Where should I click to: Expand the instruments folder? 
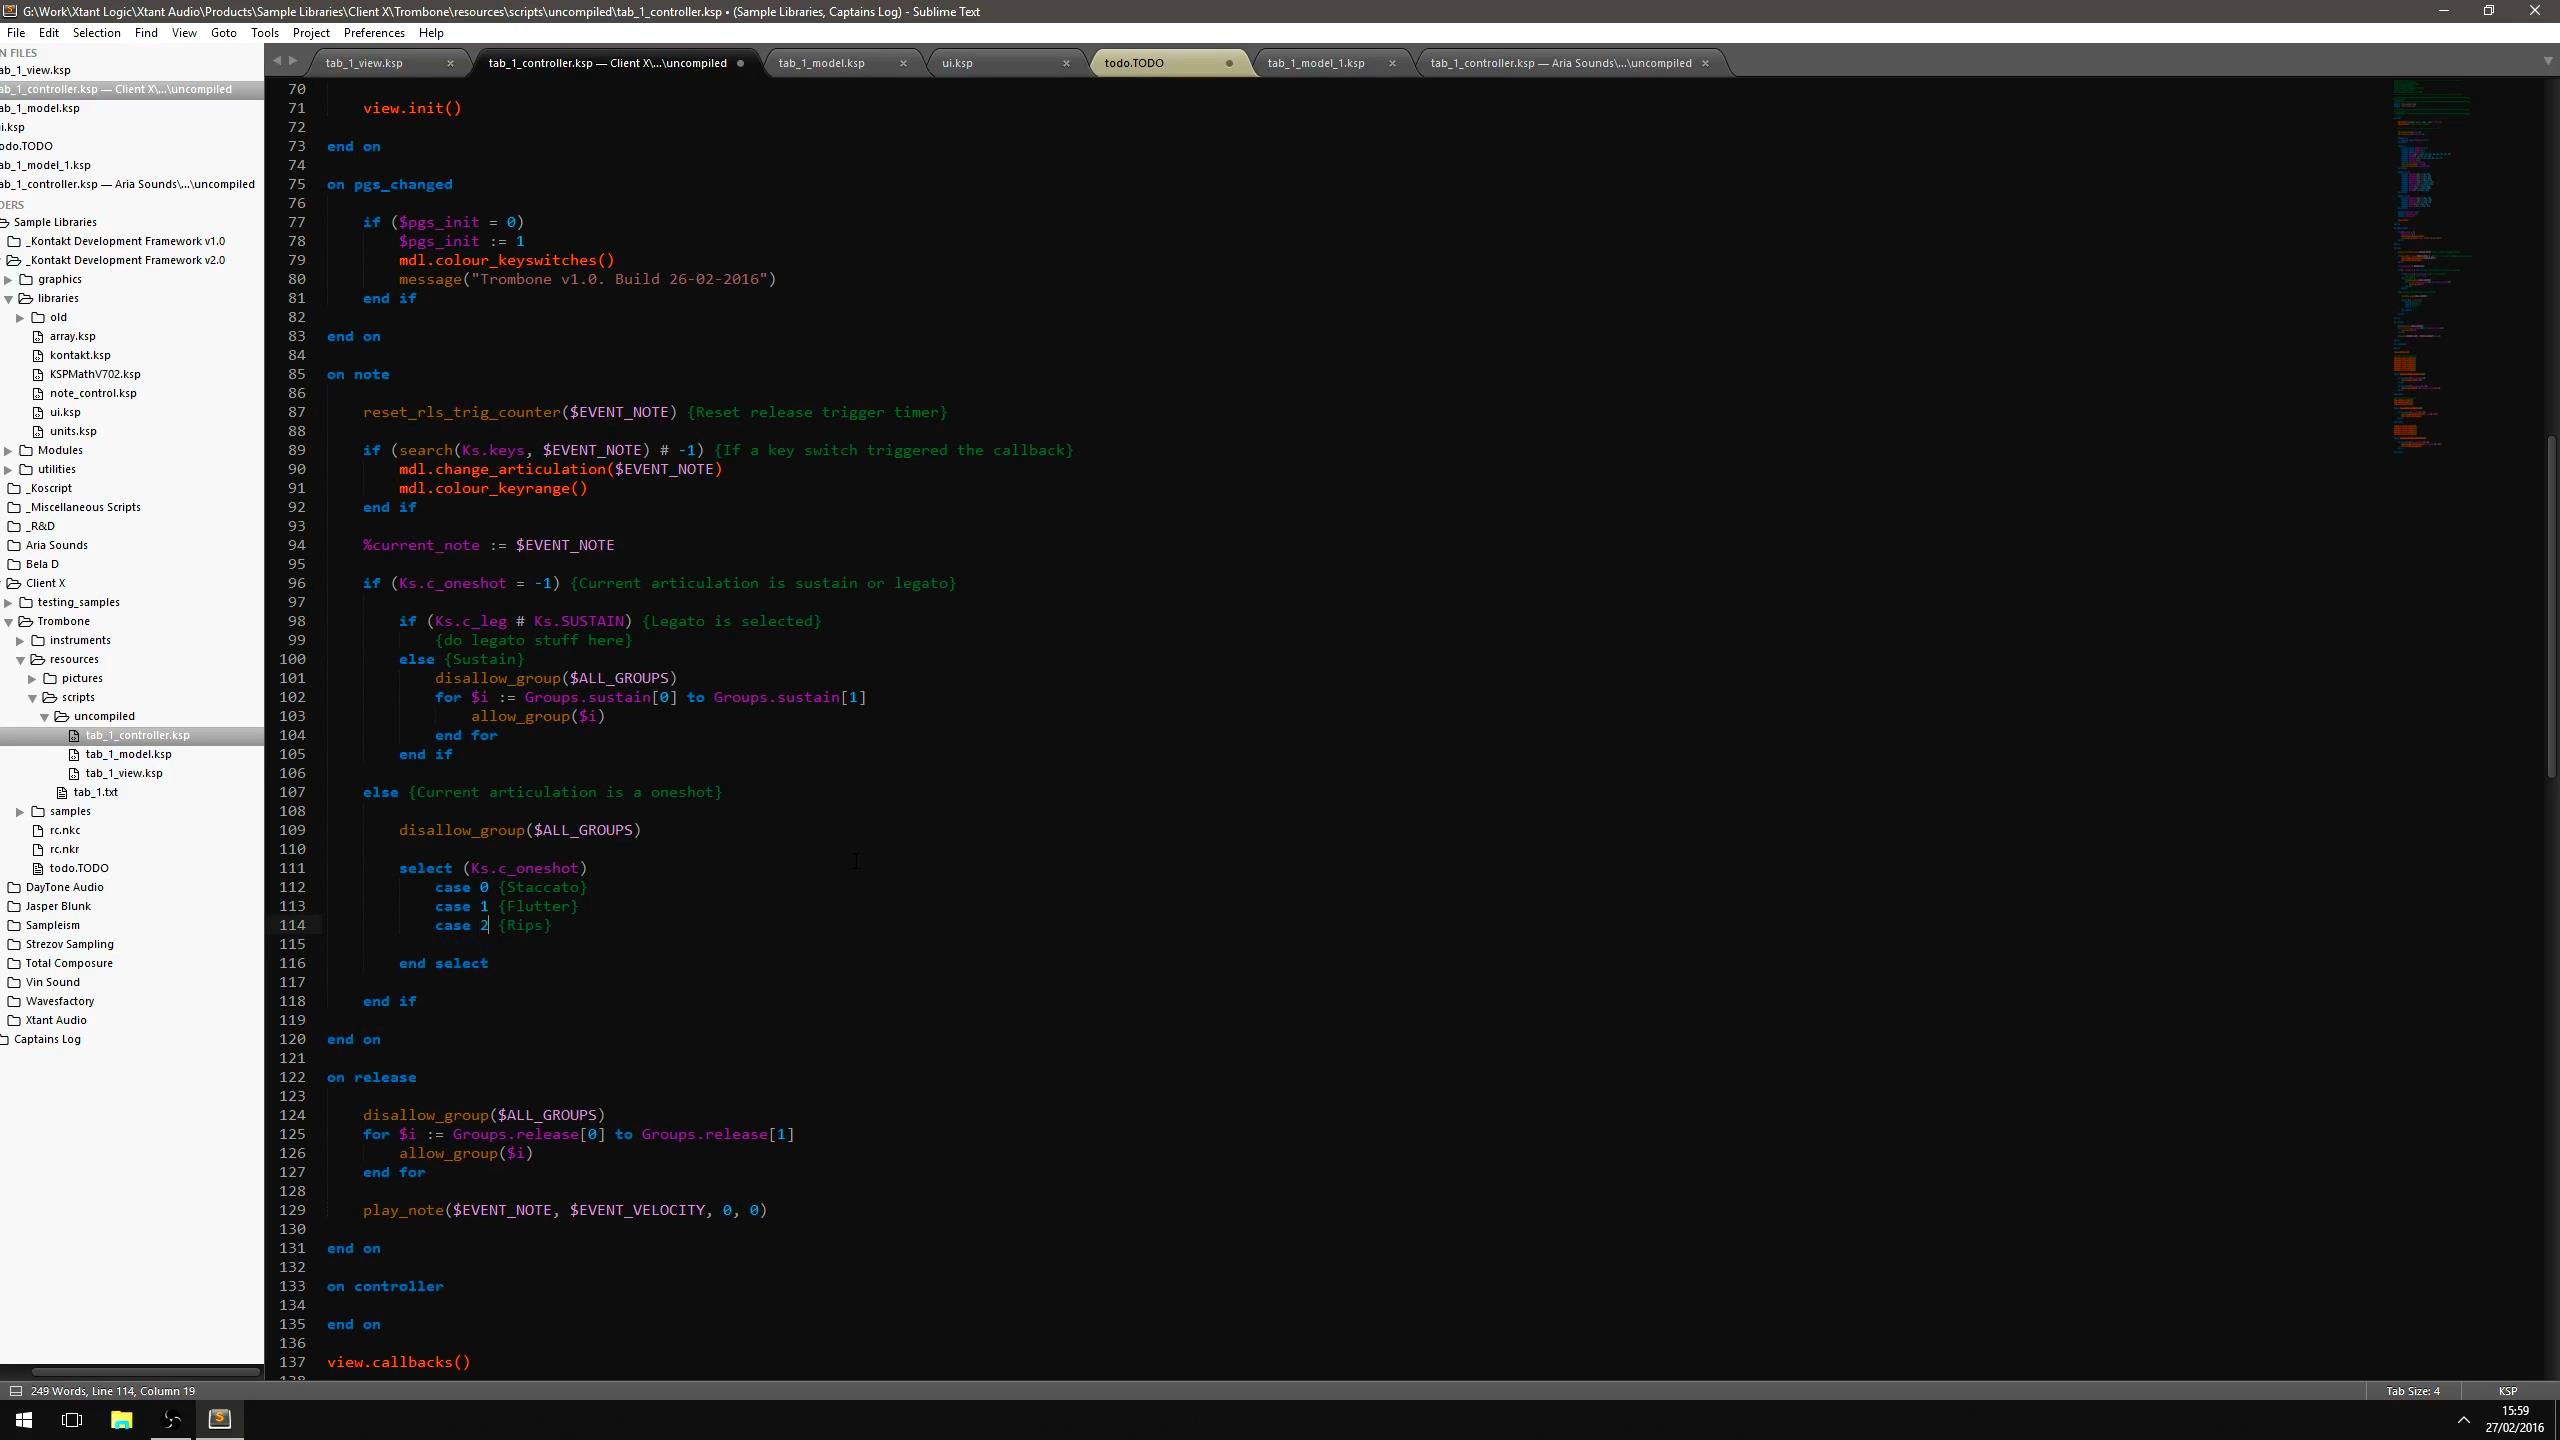coord(20,641)
